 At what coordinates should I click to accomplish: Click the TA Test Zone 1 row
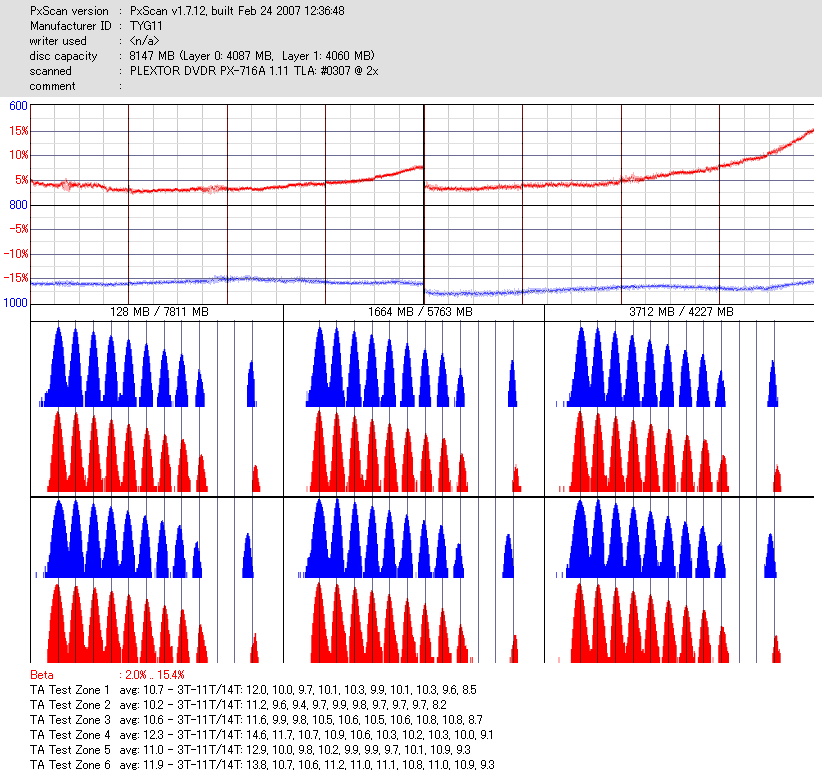click(x=253, y=690)
